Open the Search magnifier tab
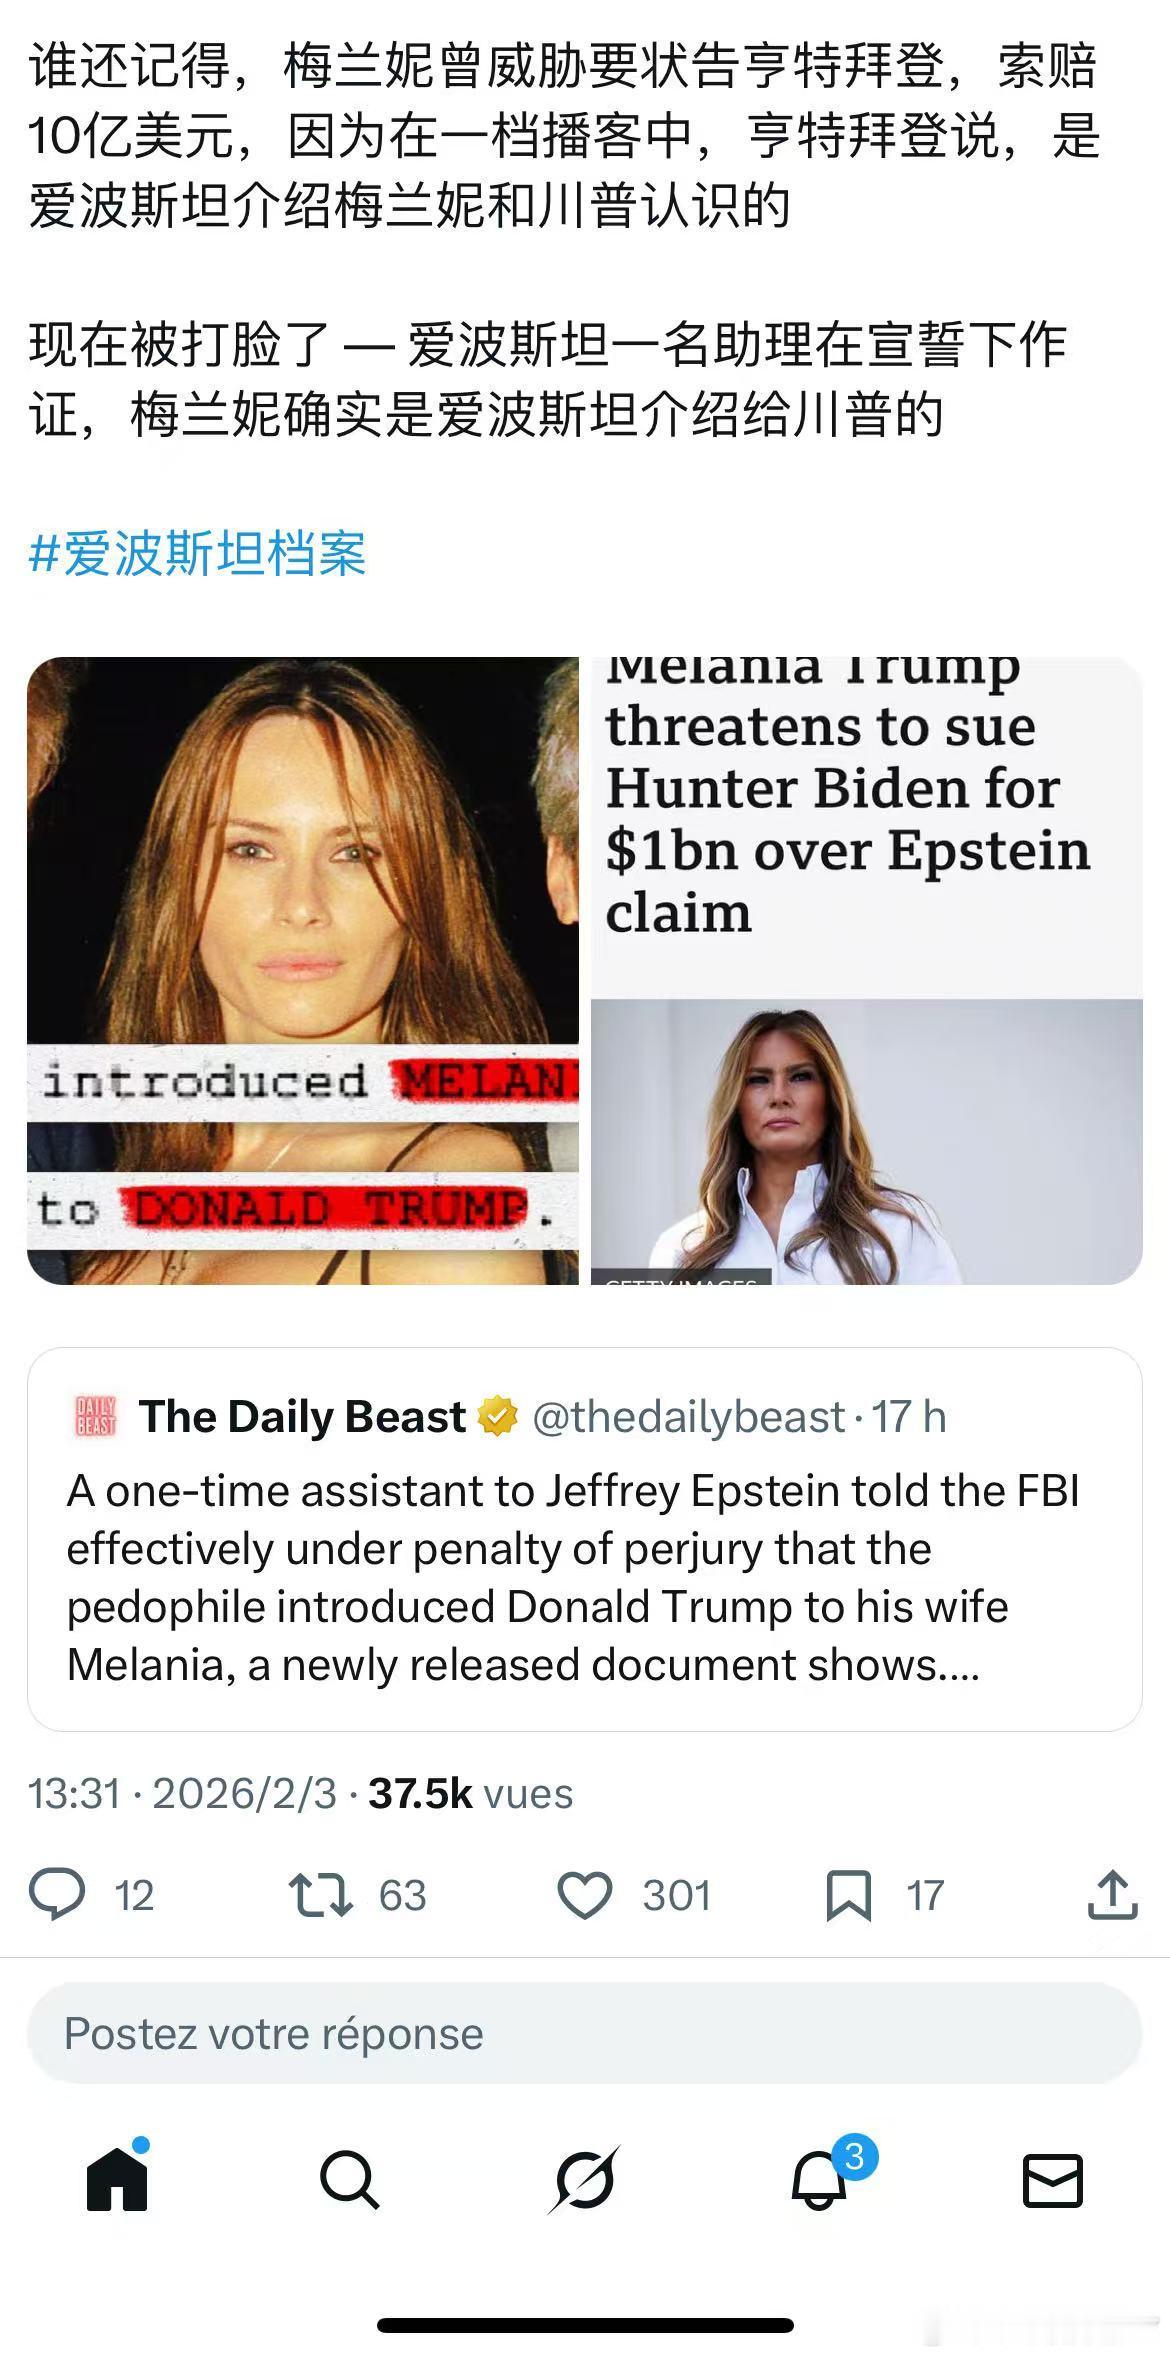 [350, 2180]
